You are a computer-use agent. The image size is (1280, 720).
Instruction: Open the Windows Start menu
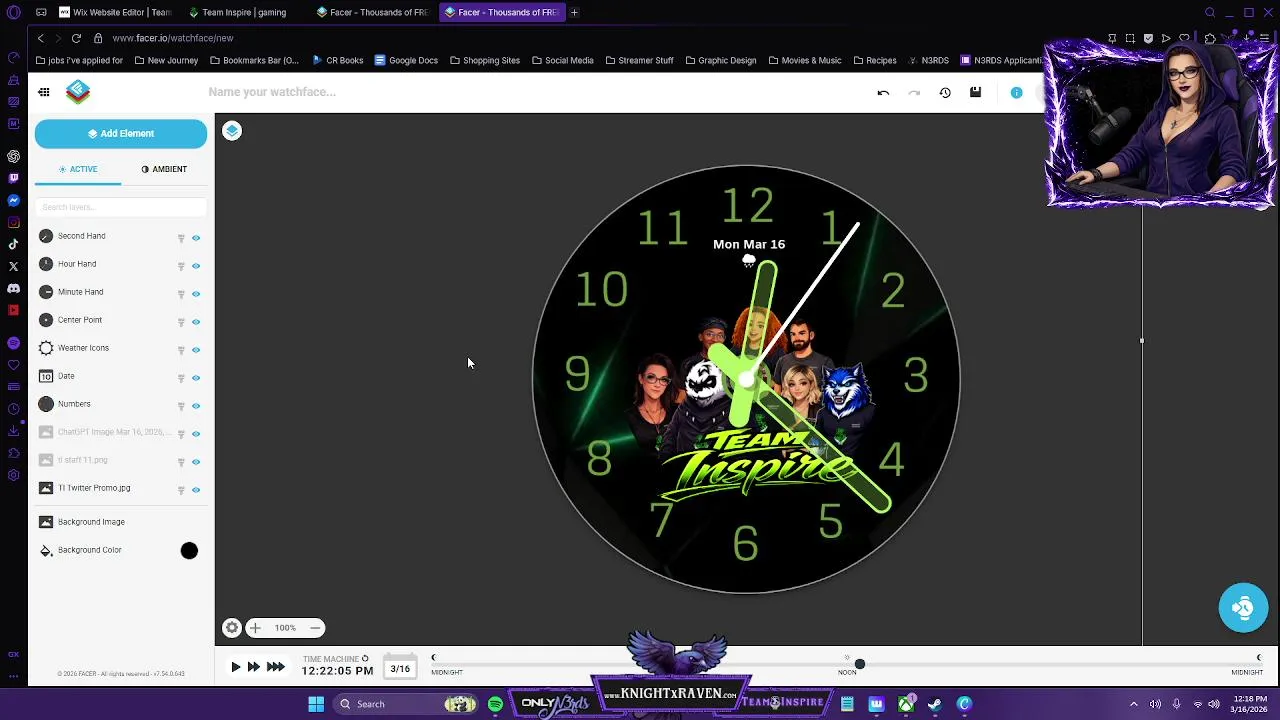[x=316, y=704]
